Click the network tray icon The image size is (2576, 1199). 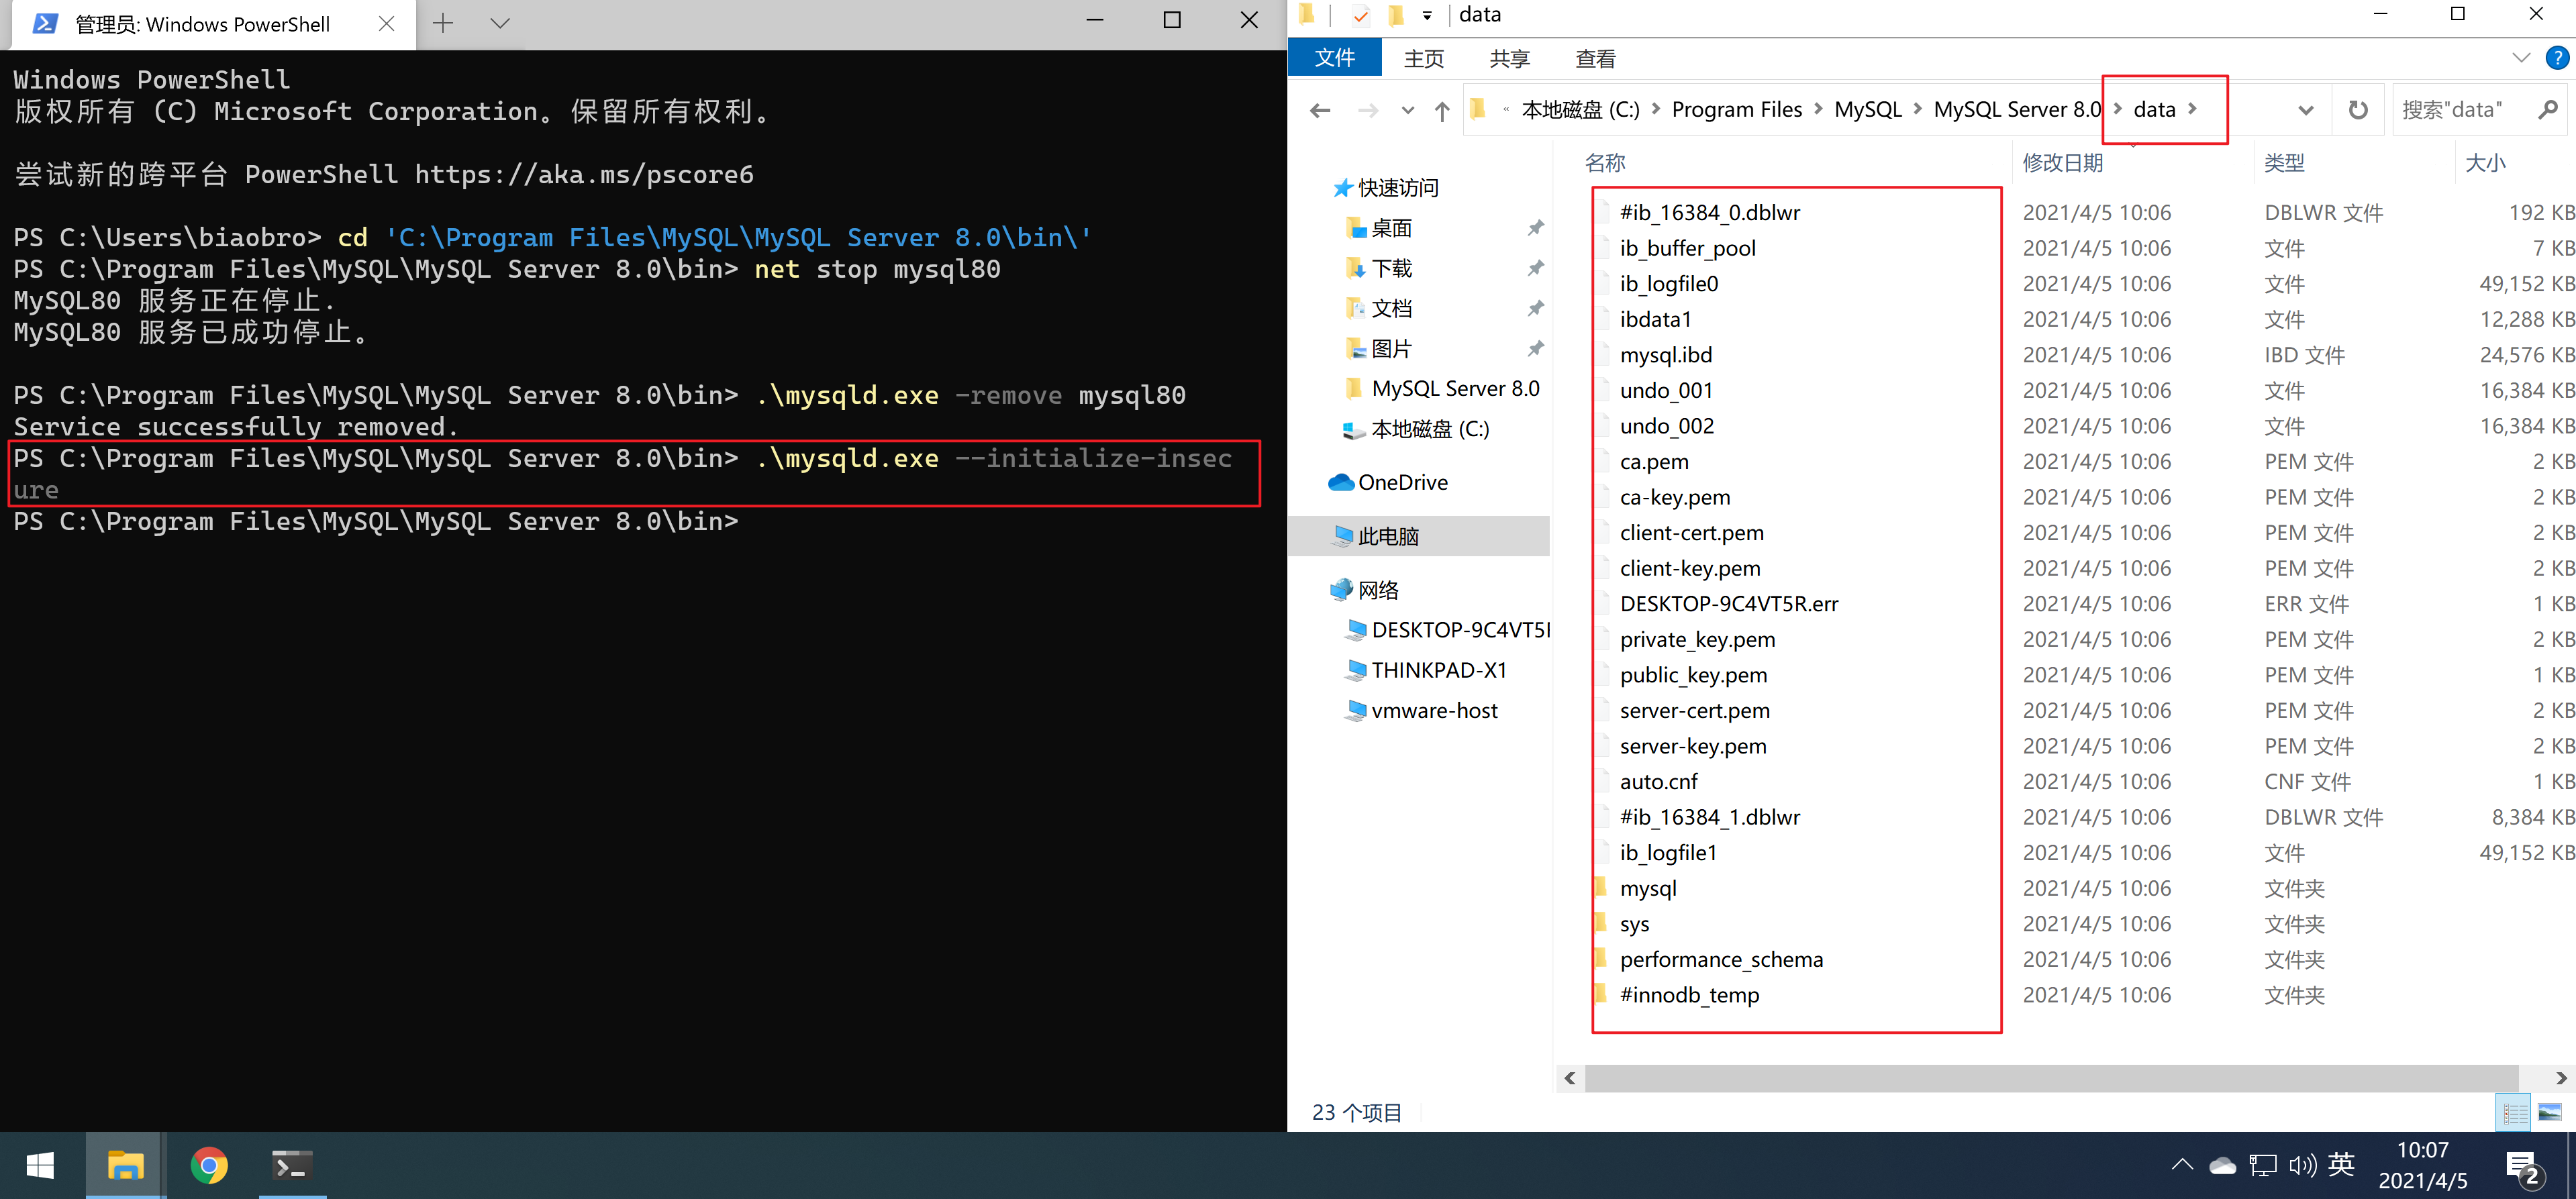pyautogui.click(x=2262, y=1165)
